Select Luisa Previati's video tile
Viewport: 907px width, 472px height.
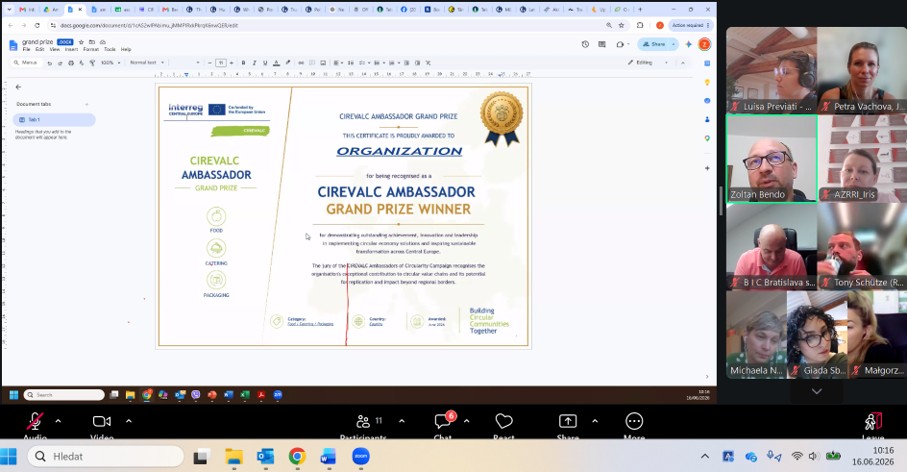coord(772,70)
